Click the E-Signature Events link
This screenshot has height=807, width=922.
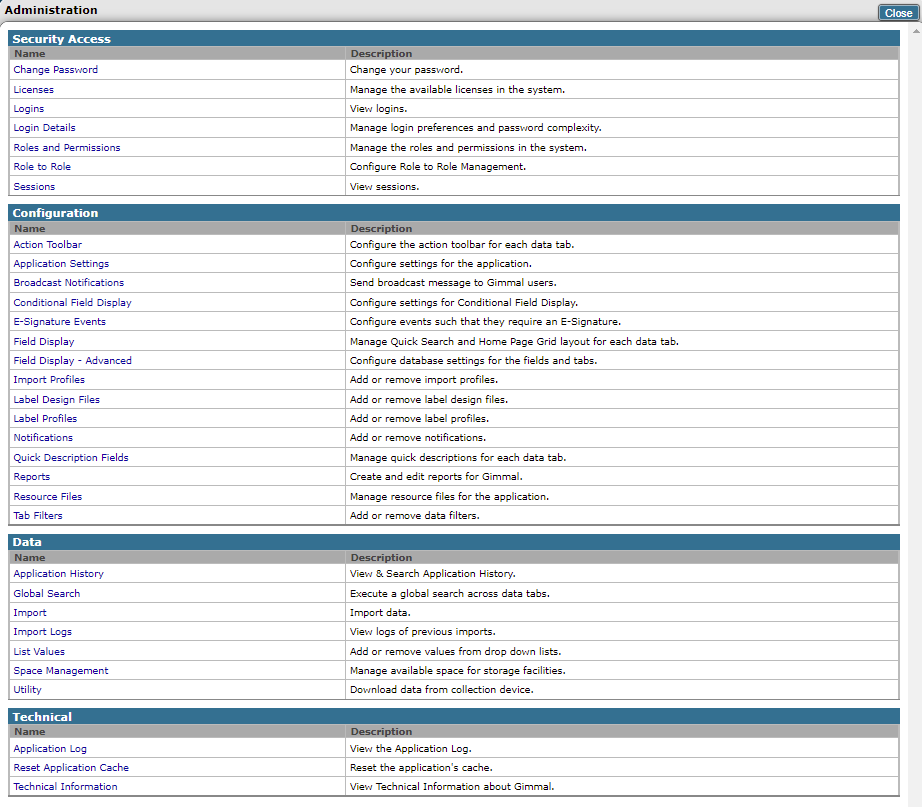[59, 322]
